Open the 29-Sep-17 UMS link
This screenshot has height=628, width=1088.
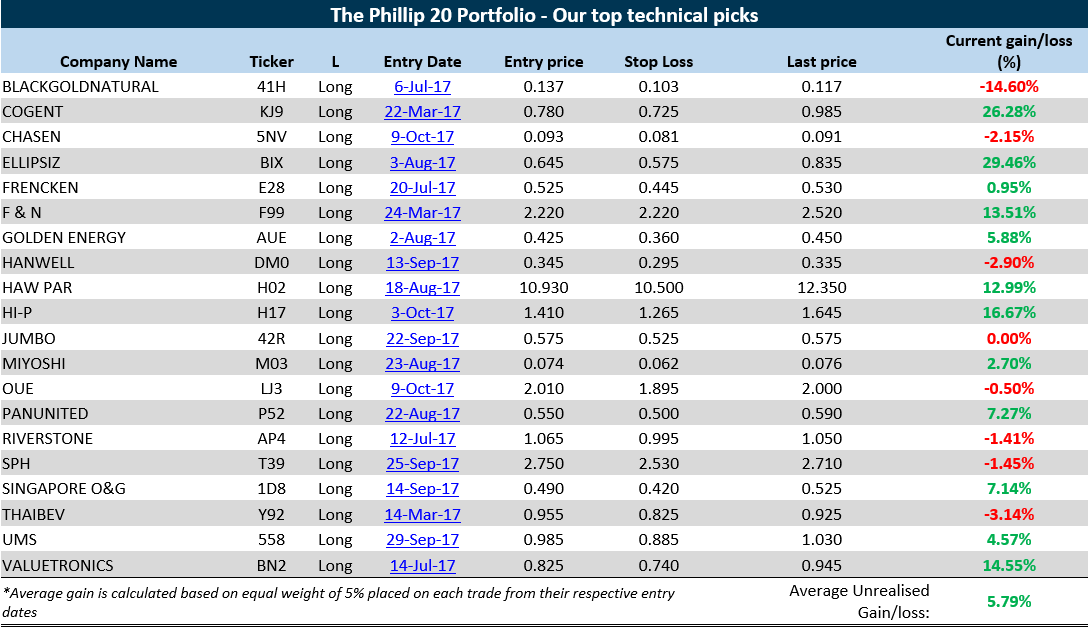click(x=422, y=540)
